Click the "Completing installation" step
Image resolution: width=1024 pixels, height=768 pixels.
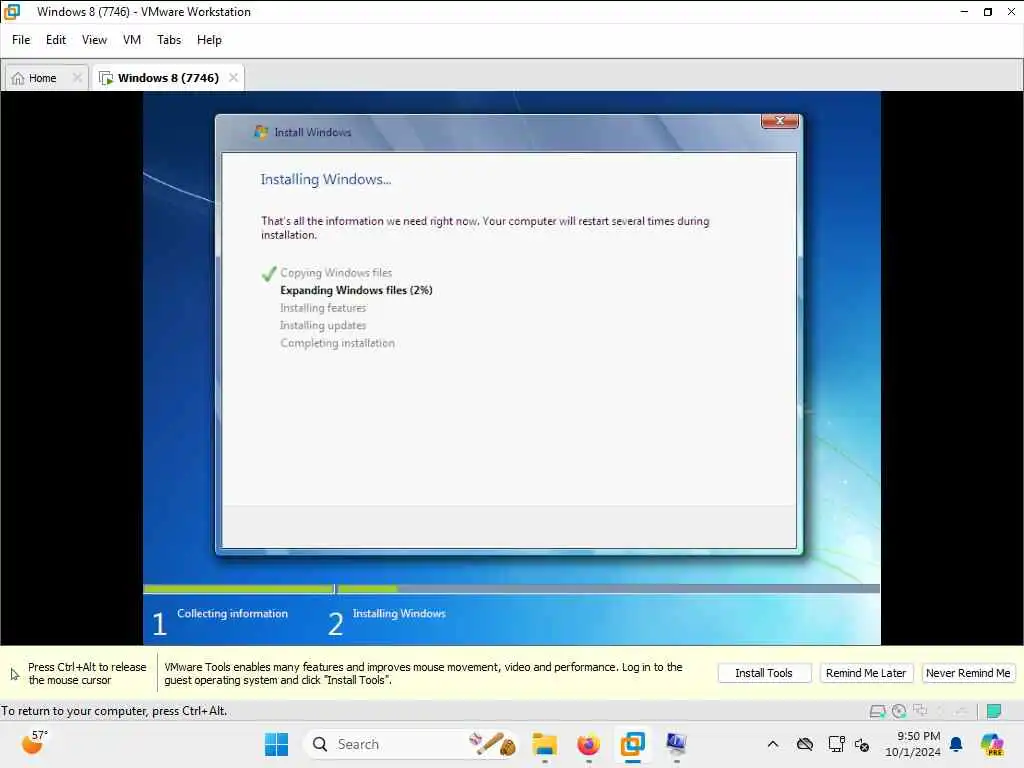pyautogui.click(x=338, y=343)
